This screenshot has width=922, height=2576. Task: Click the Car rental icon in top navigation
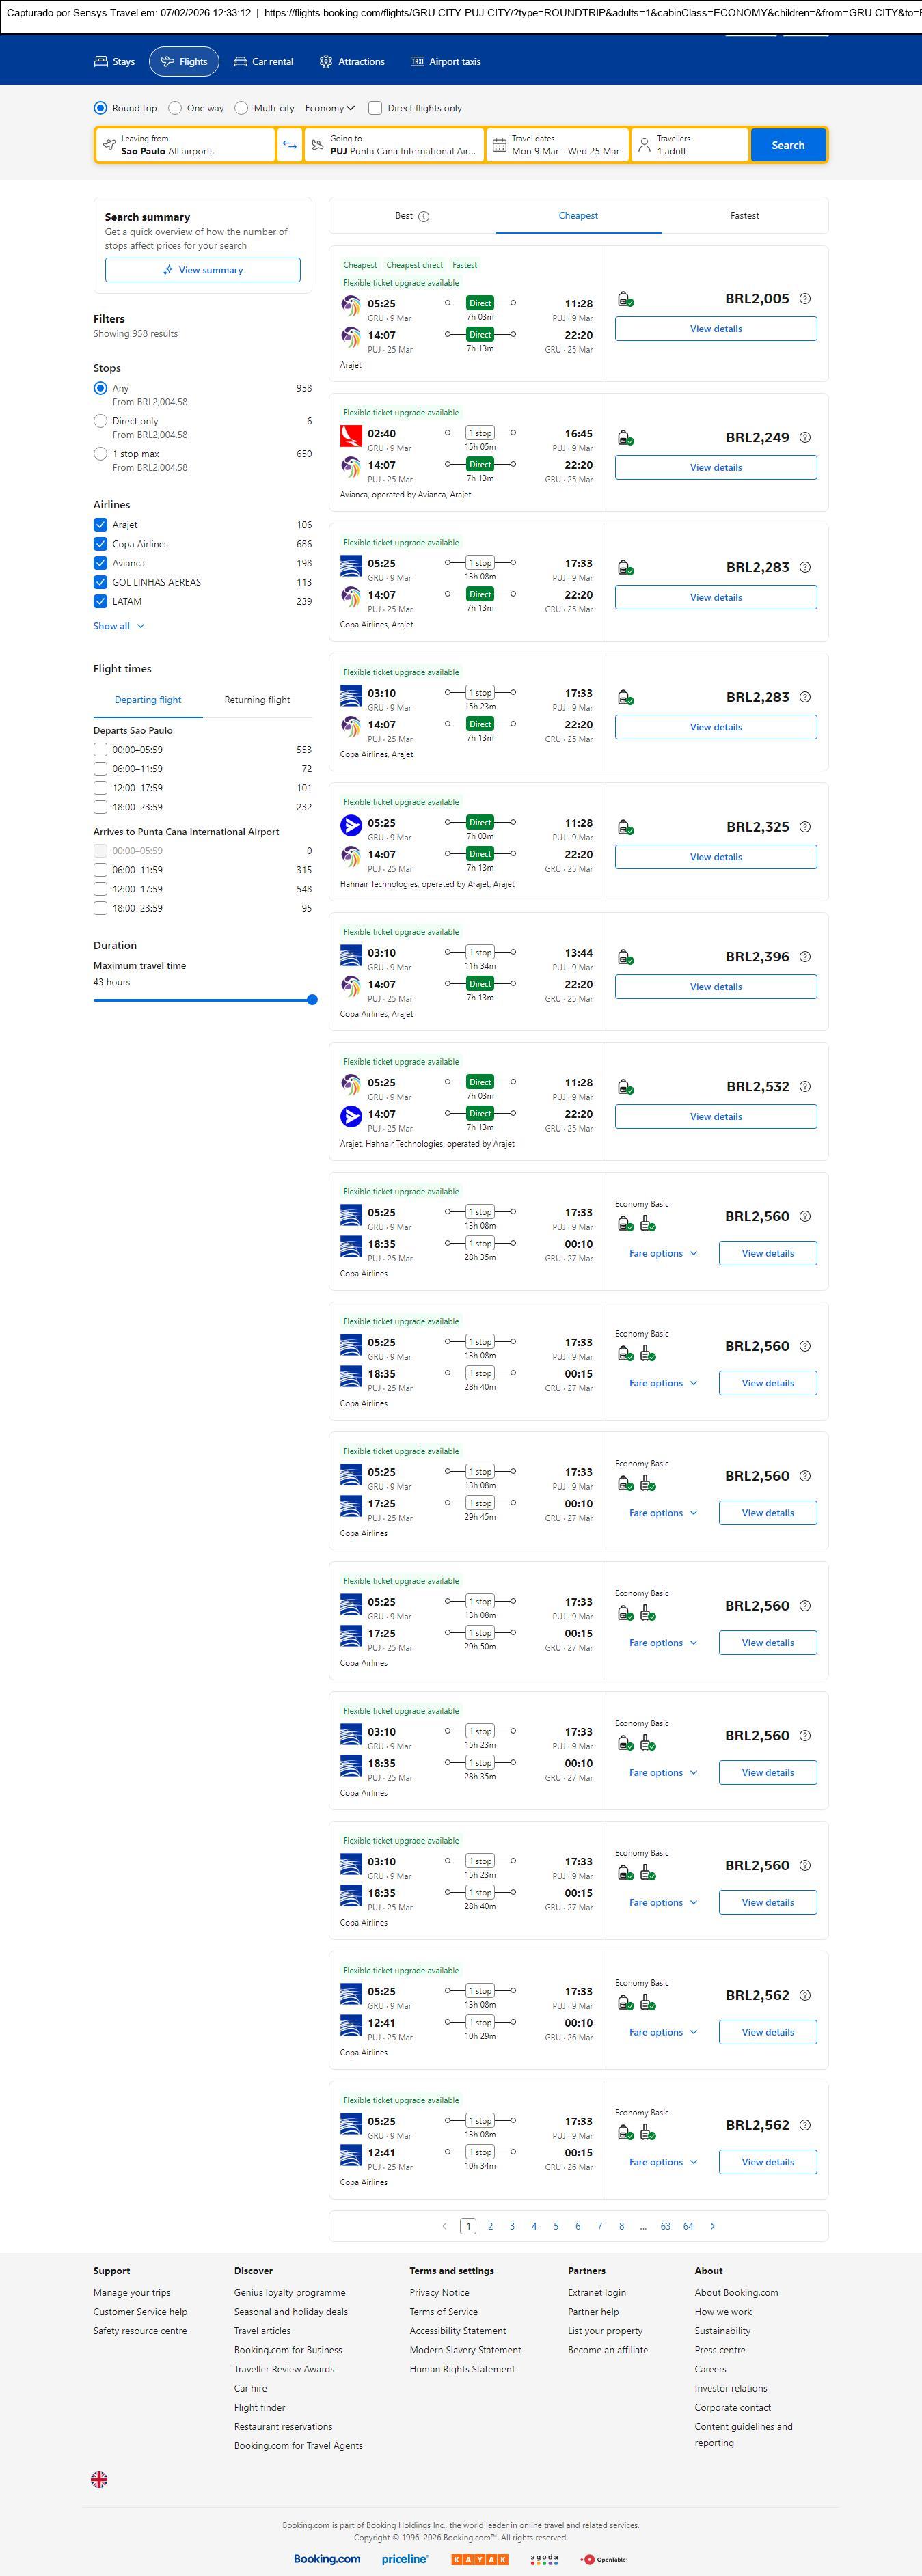240,62
